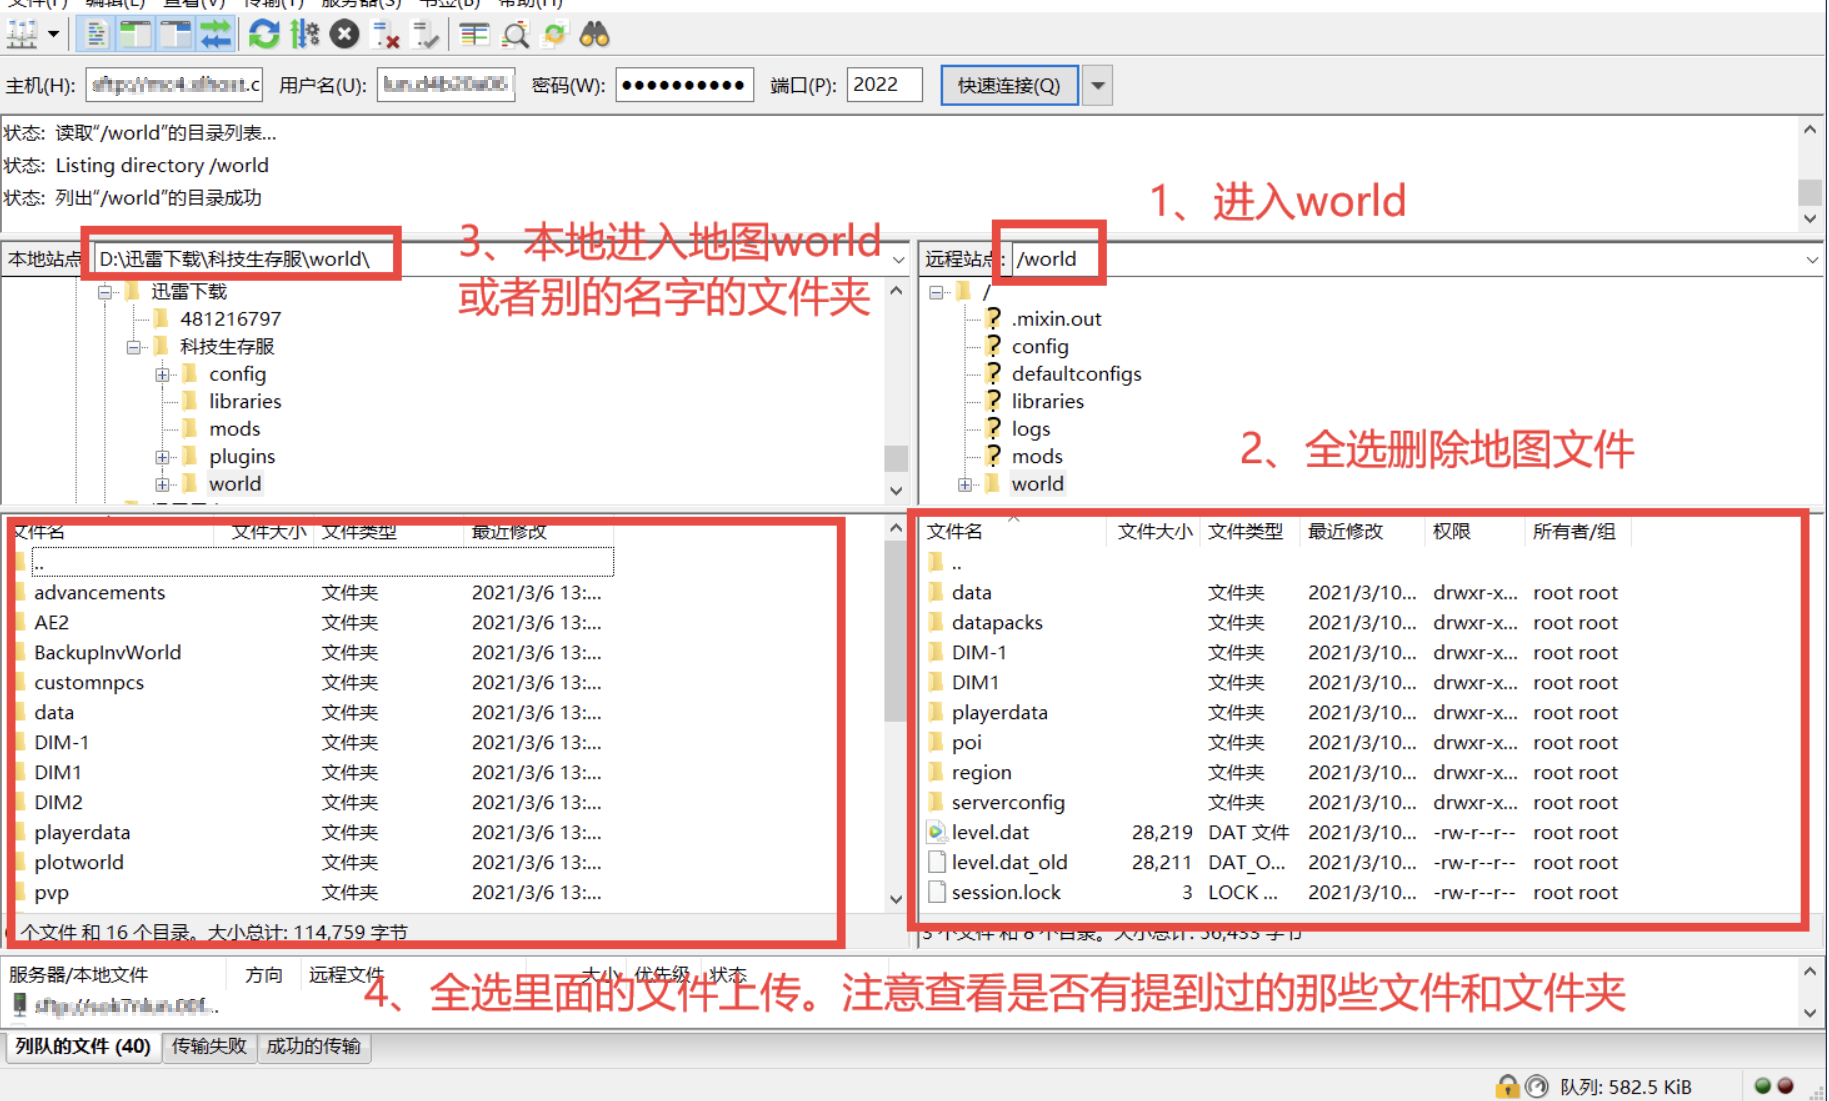Sort remote list by 文件大小 column
The width and height of the screenshot is (1829, 1101).
point(1154,532)
